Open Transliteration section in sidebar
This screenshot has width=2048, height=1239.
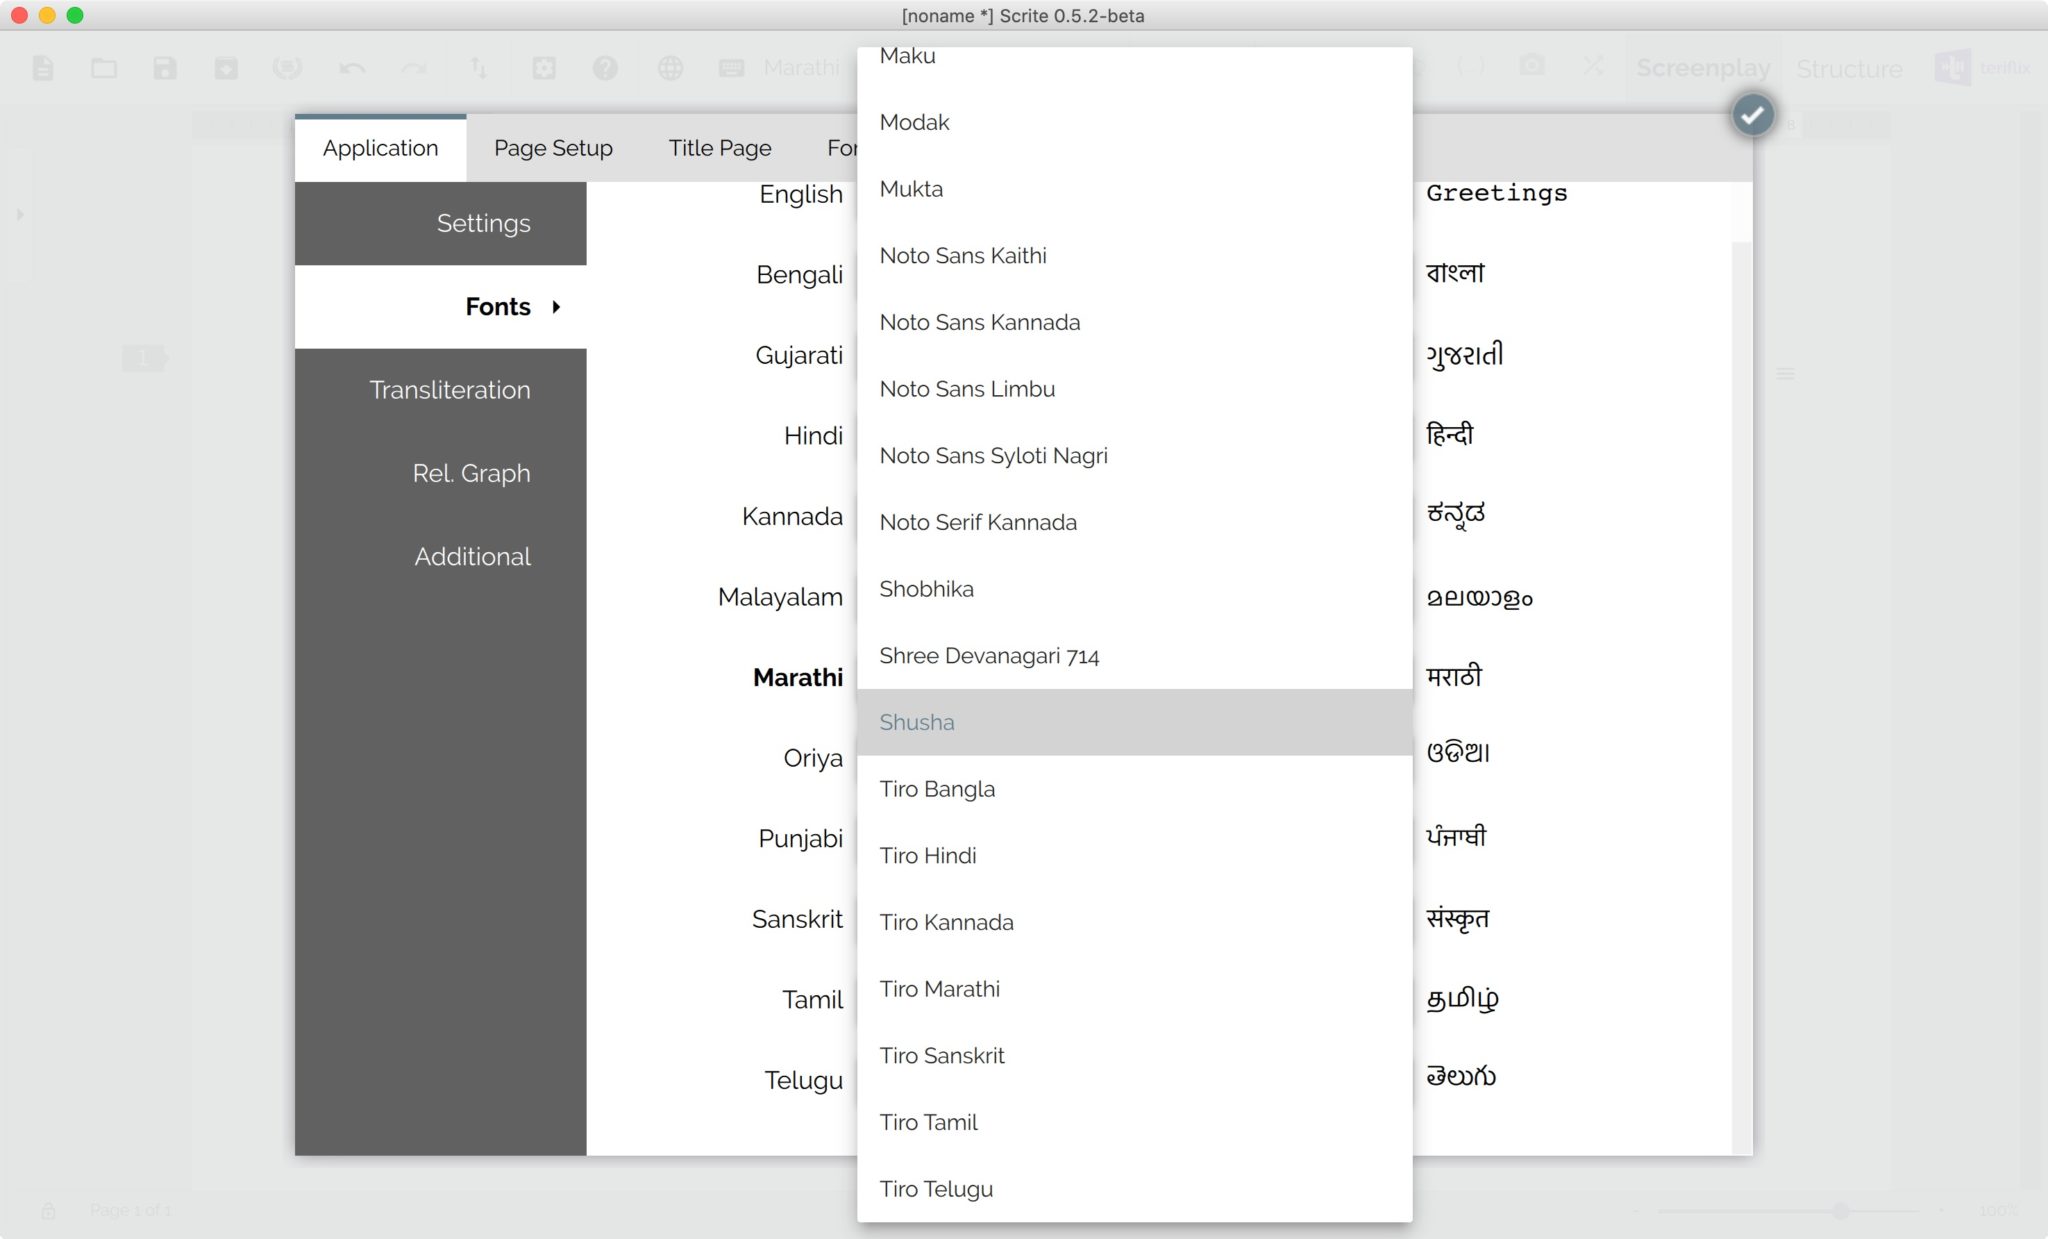449,390
